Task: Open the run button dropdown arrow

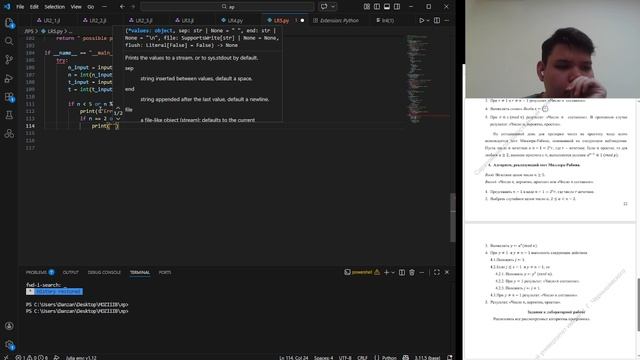Action: (428, 20)
